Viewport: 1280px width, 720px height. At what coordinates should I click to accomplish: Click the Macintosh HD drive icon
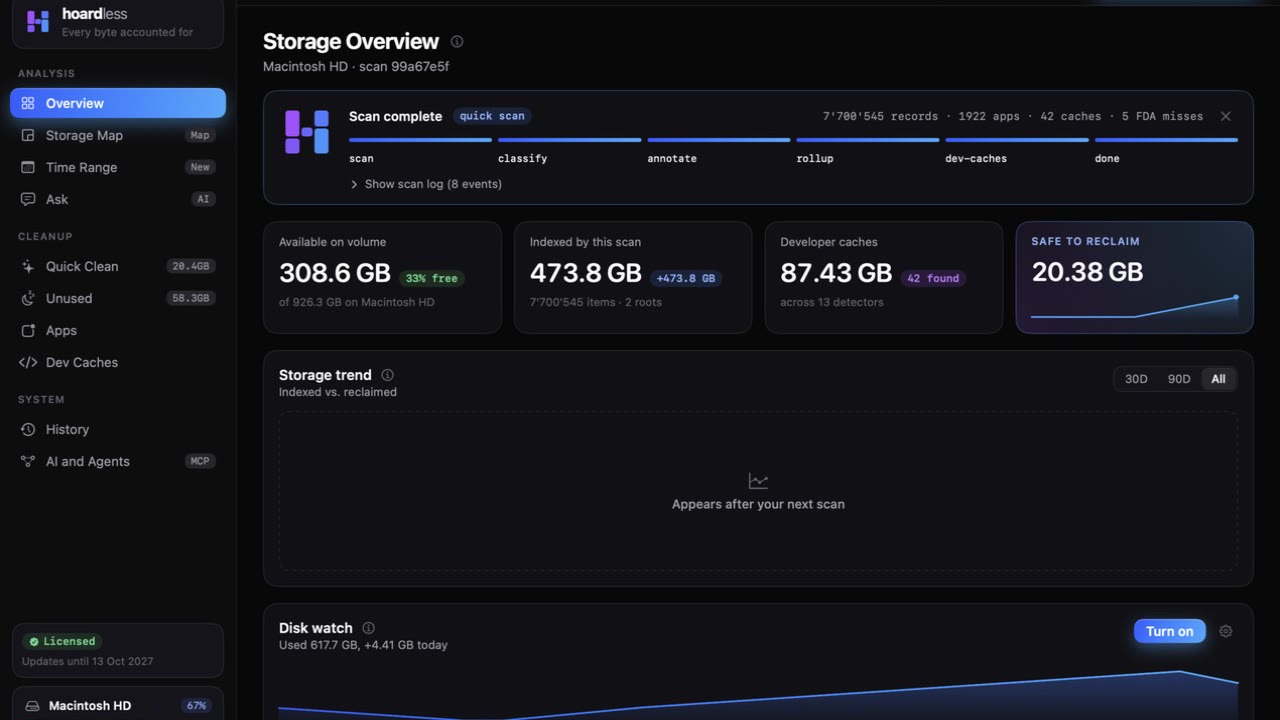coord(32,705)
